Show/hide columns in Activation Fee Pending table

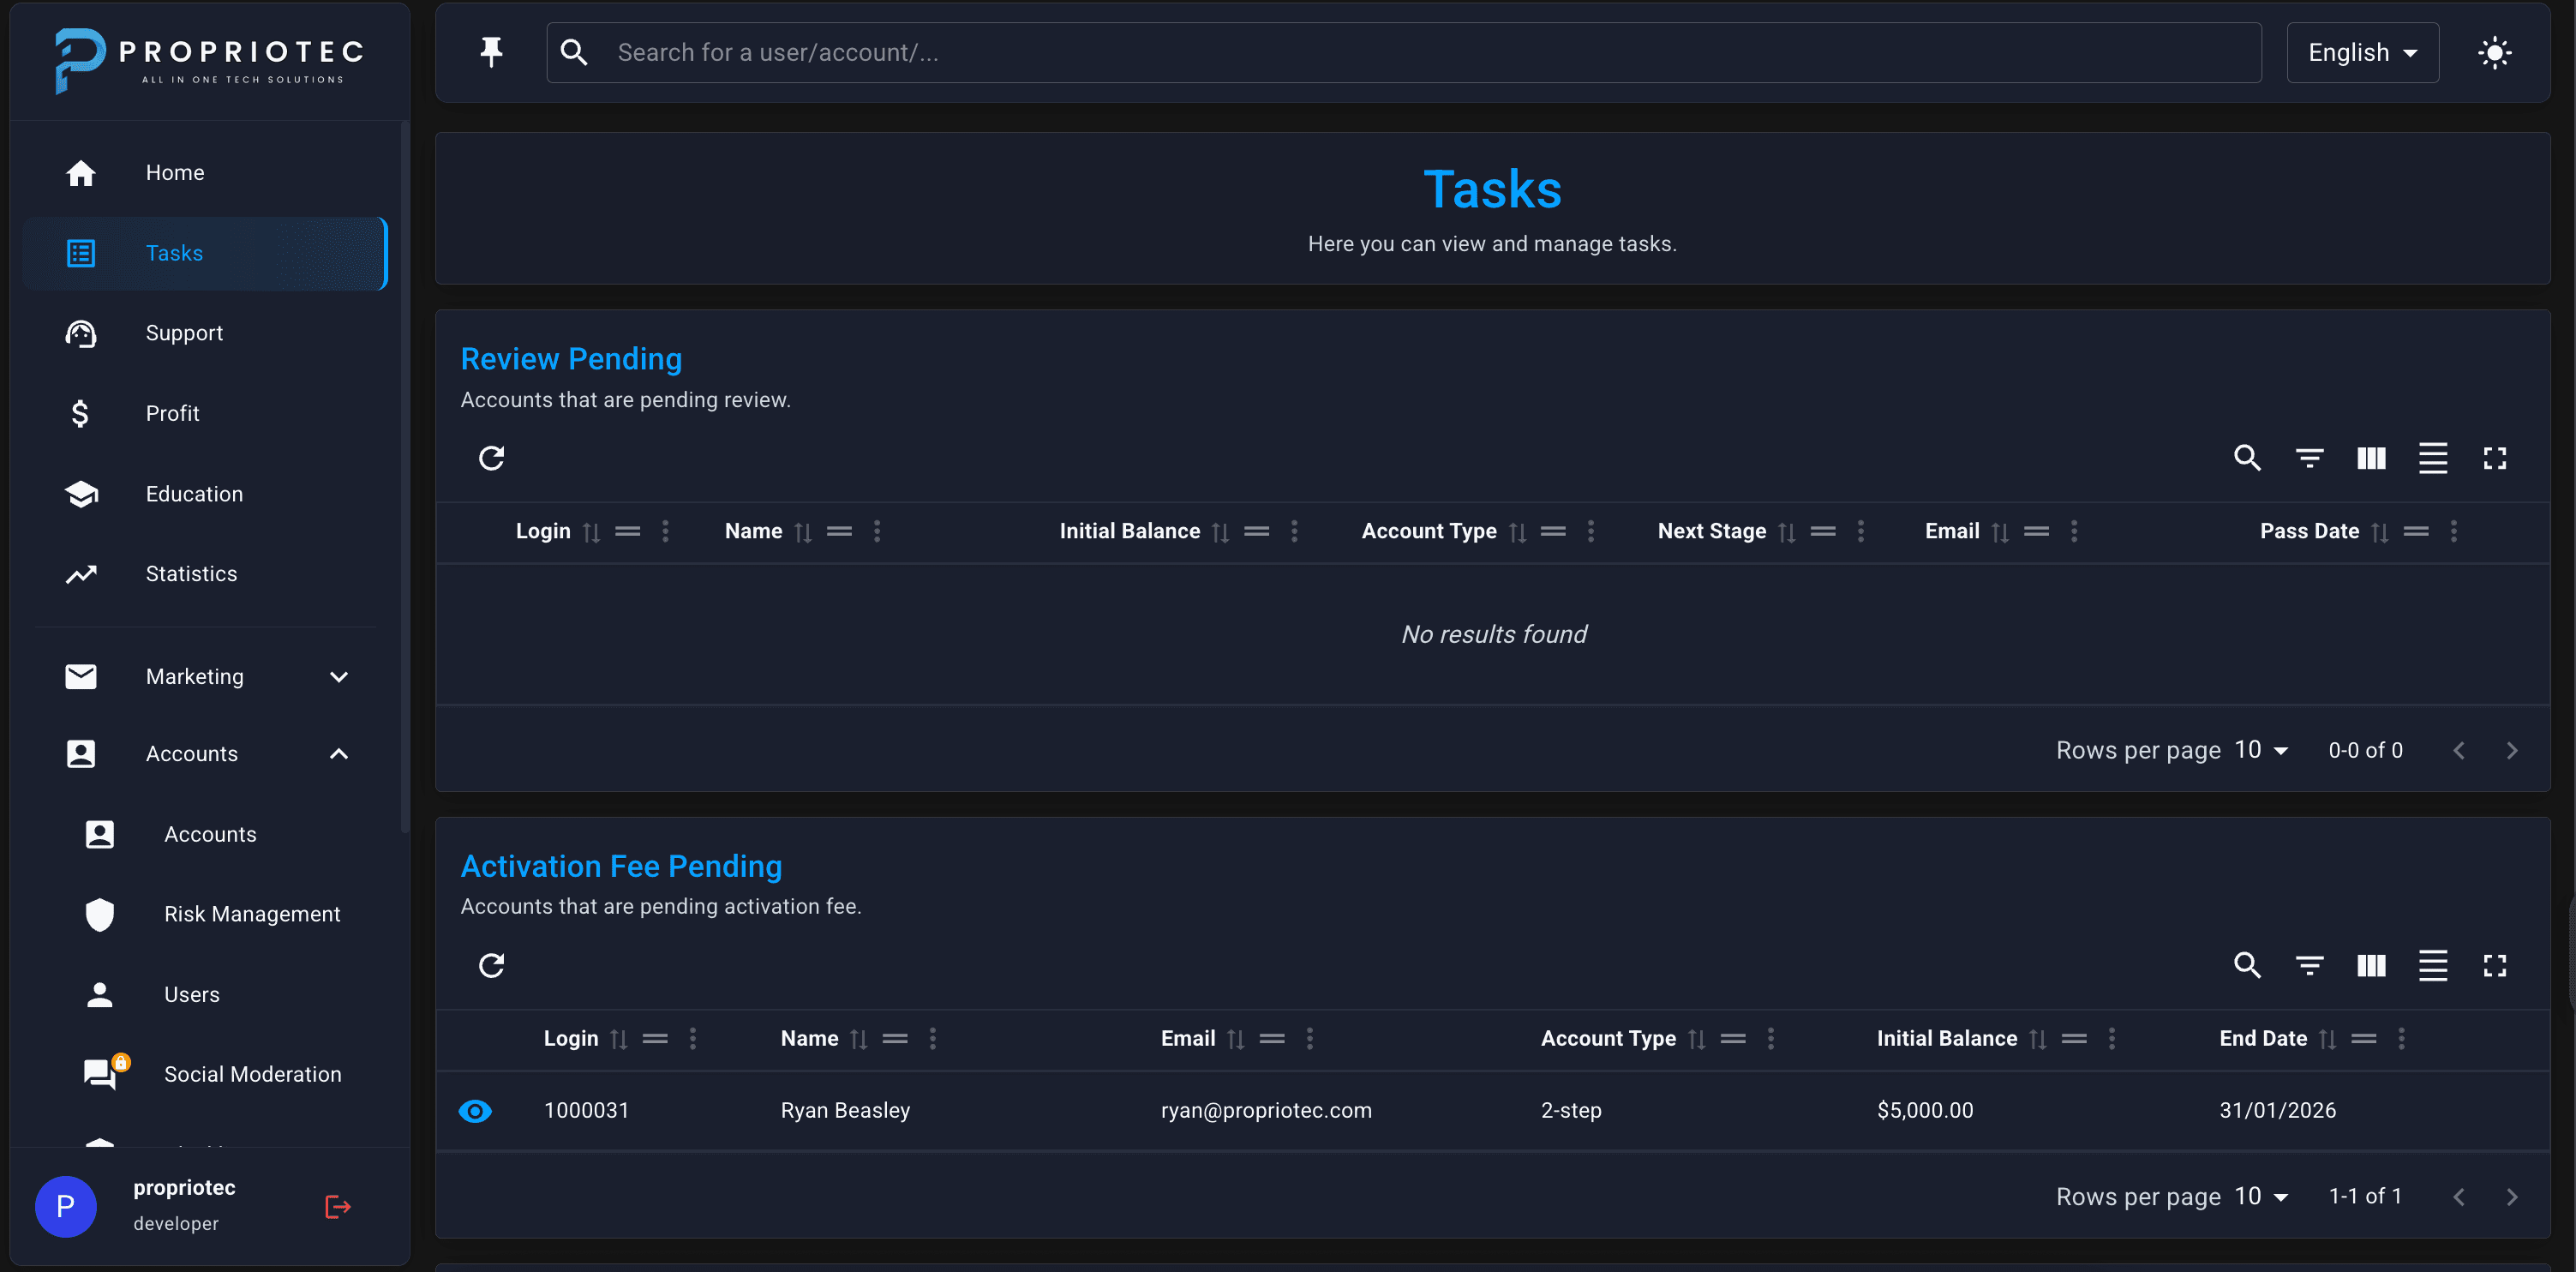2371,966
